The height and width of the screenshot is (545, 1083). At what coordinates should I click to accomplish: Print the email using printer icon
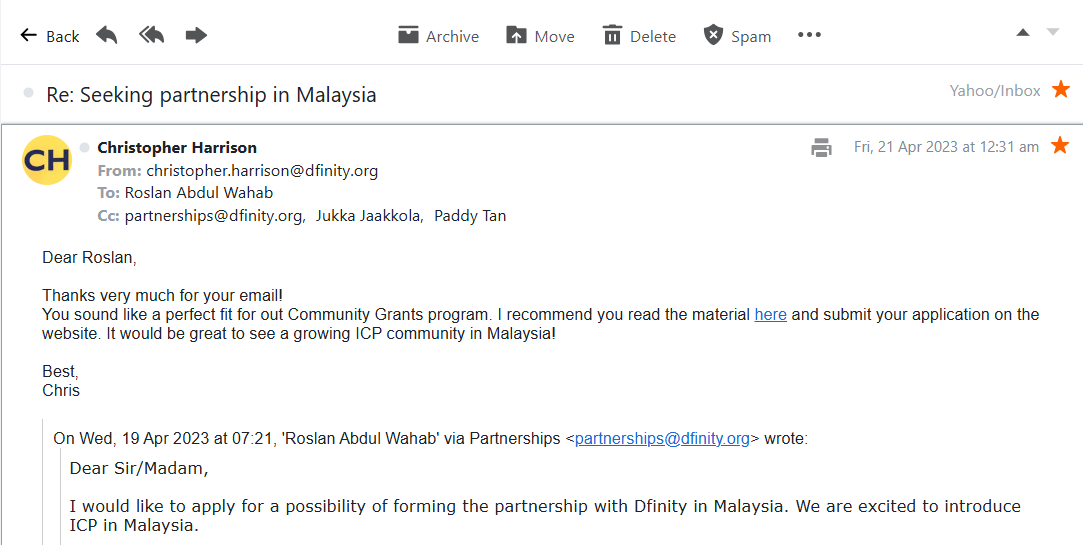coord(821,147)
